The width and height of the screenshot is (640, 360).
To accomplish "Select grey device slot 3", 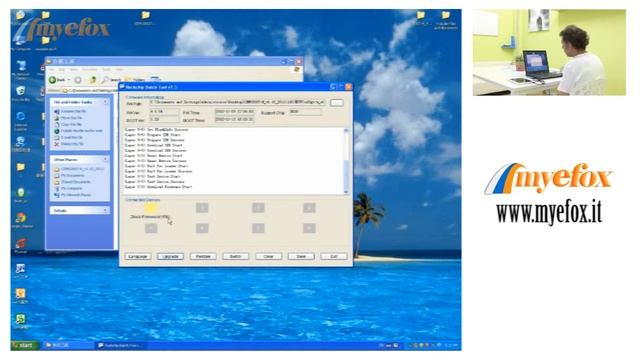I will tap(258, 208).
